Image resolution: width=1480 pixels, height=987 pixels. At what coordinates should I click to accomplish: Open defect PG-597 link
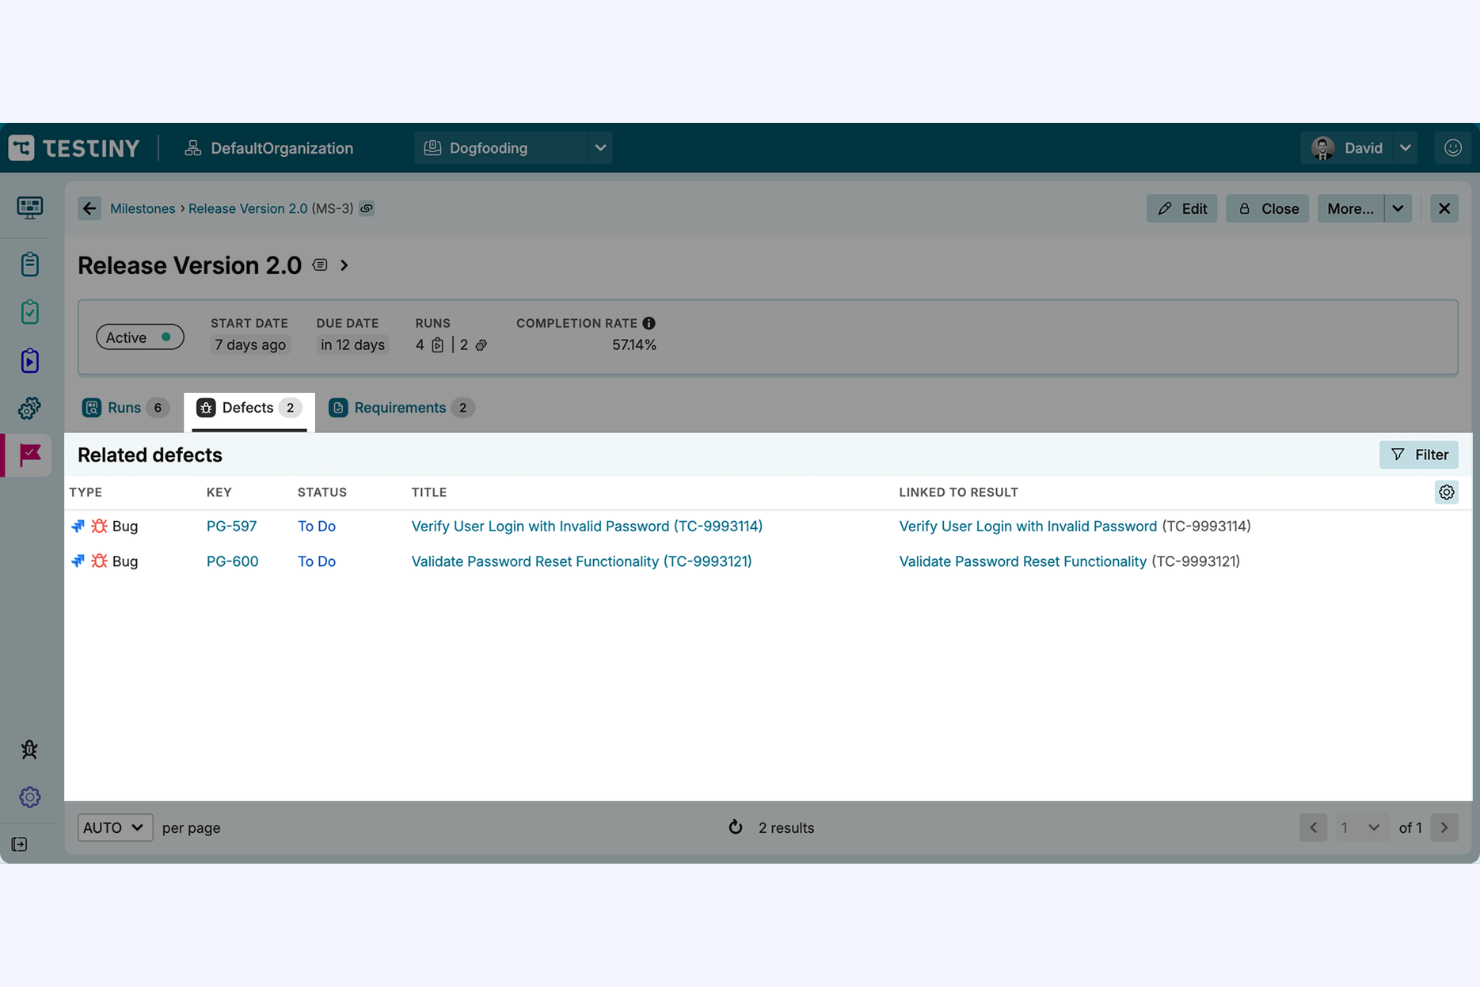click(231, 525)
